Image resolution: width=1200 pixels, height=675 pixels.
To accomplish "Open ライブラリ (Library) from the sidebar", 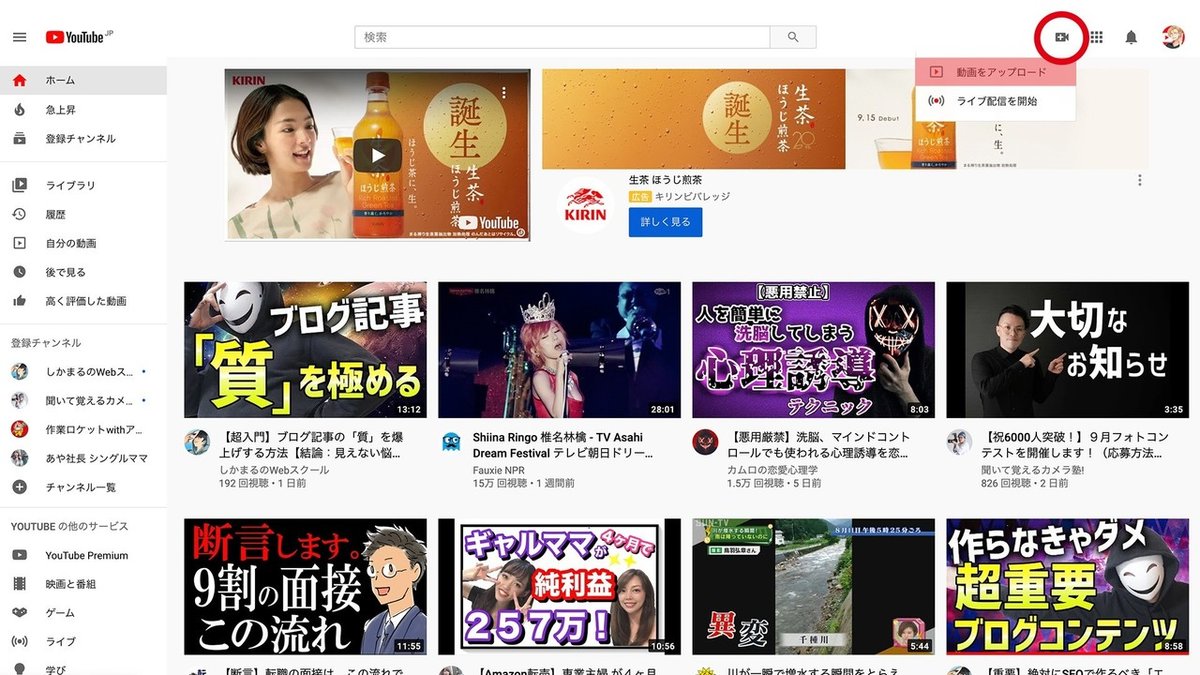I will tap(62, 185).
